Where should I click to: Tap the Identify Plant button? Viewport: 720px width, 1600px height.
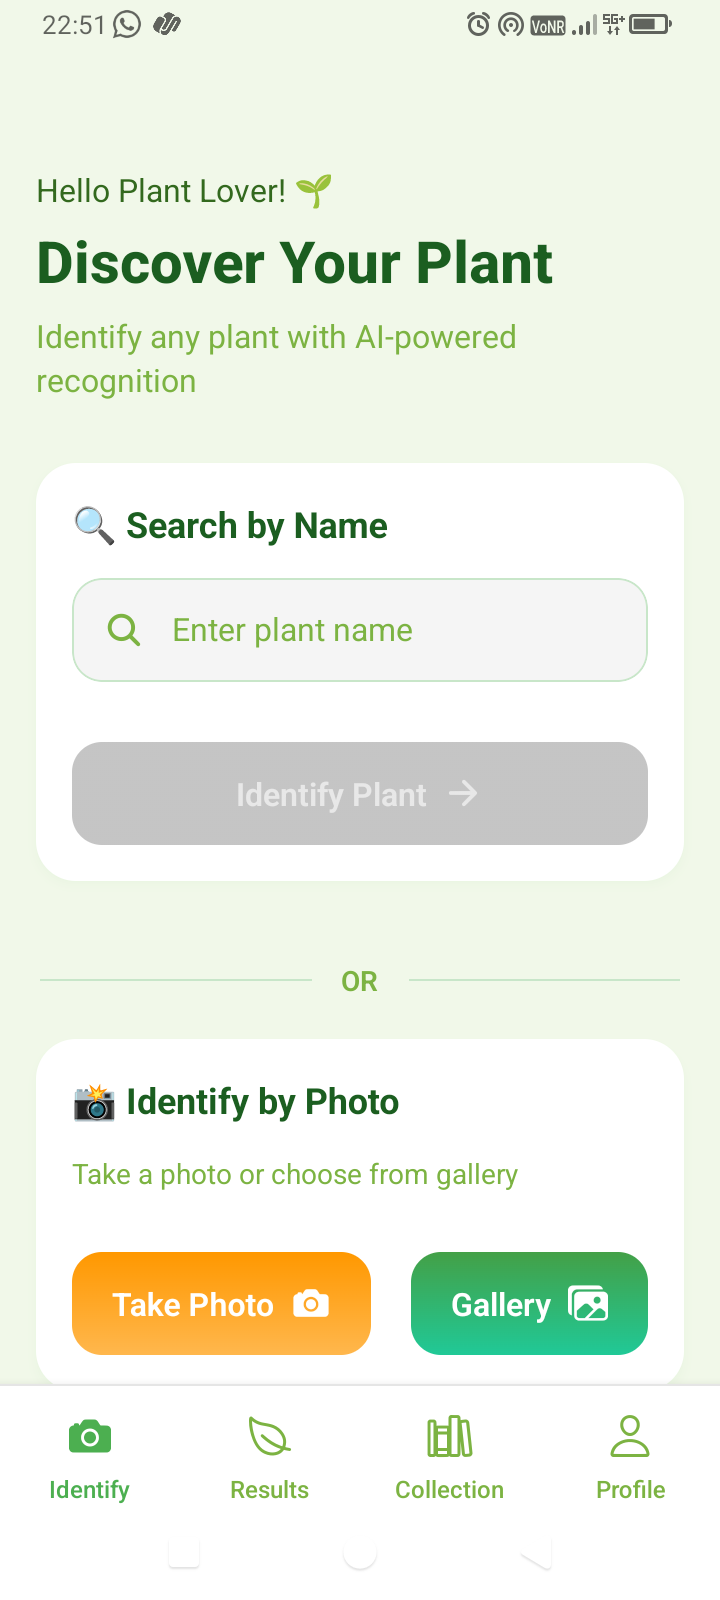[x=360, y=794]
